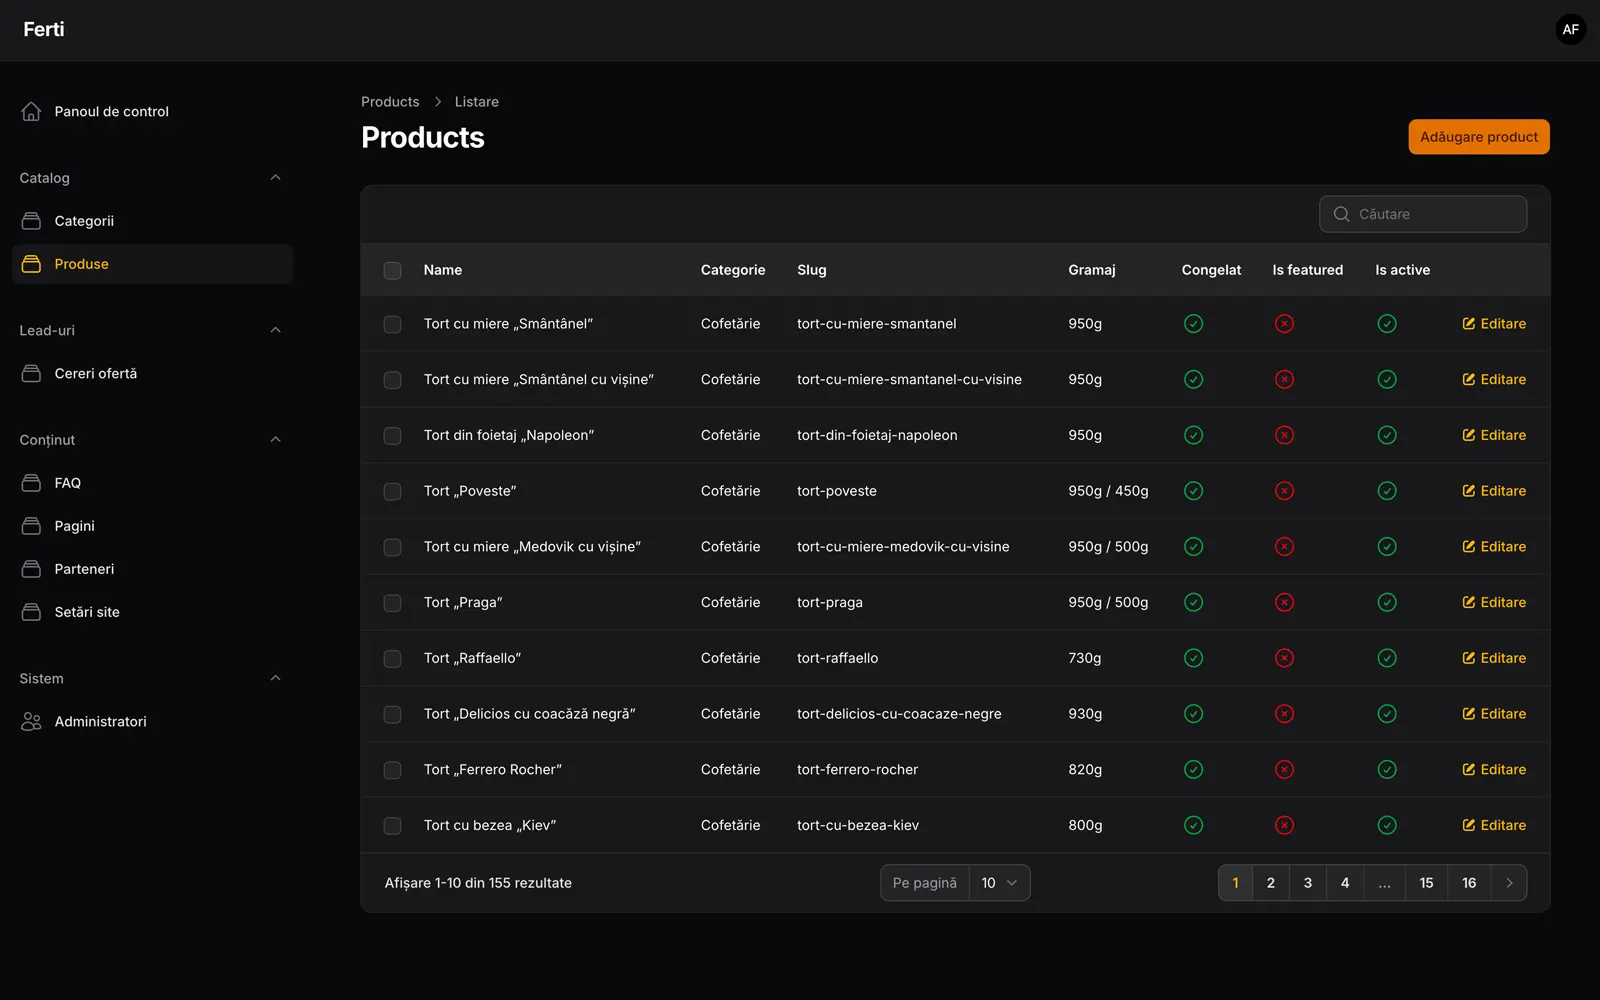Toggle the select-all checkbox in table header
The image size is (1600, 1000).
click(392, 270)
